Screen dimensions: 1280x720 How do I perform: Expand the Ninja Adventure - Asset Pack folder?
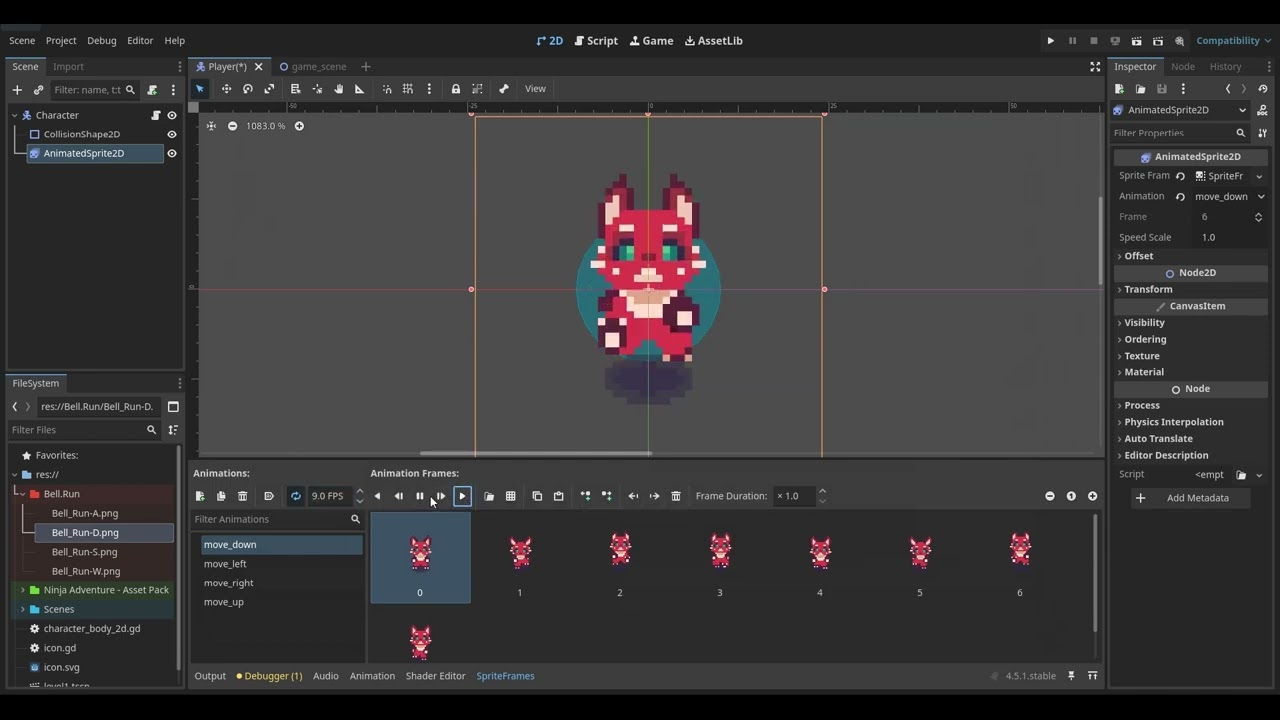[23, 590]
